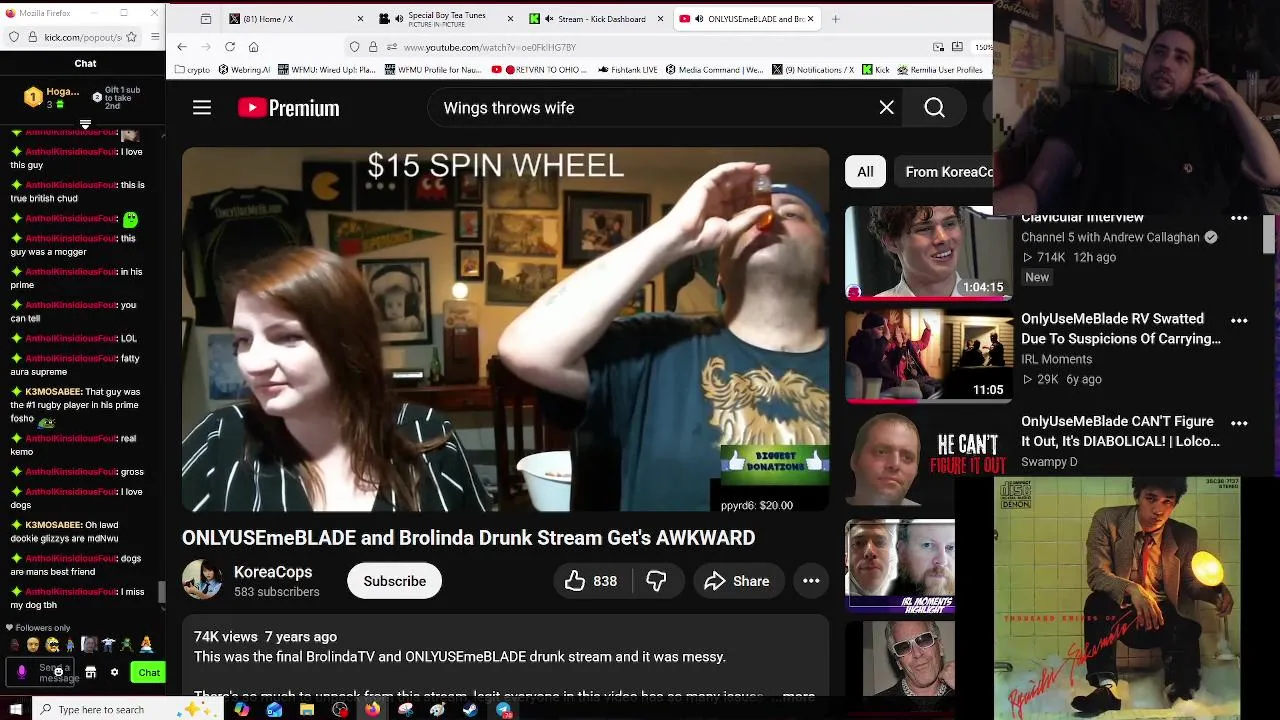Open the crypto bookmarks folder

tap(193, 70)
